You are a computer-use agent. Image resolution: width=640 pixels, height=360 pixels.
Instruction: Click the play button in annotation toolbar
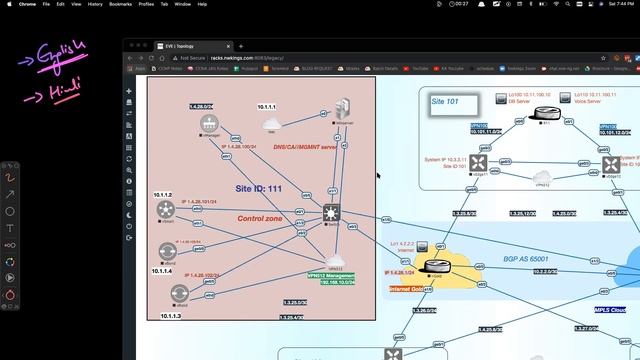click(x=10, y=278)
